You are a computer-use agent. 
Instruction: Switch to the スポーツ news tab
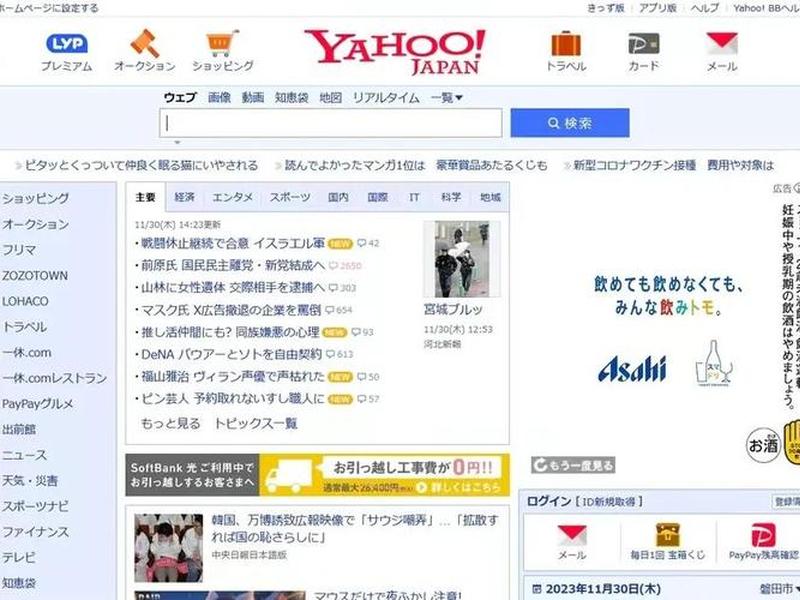[290, 197]
